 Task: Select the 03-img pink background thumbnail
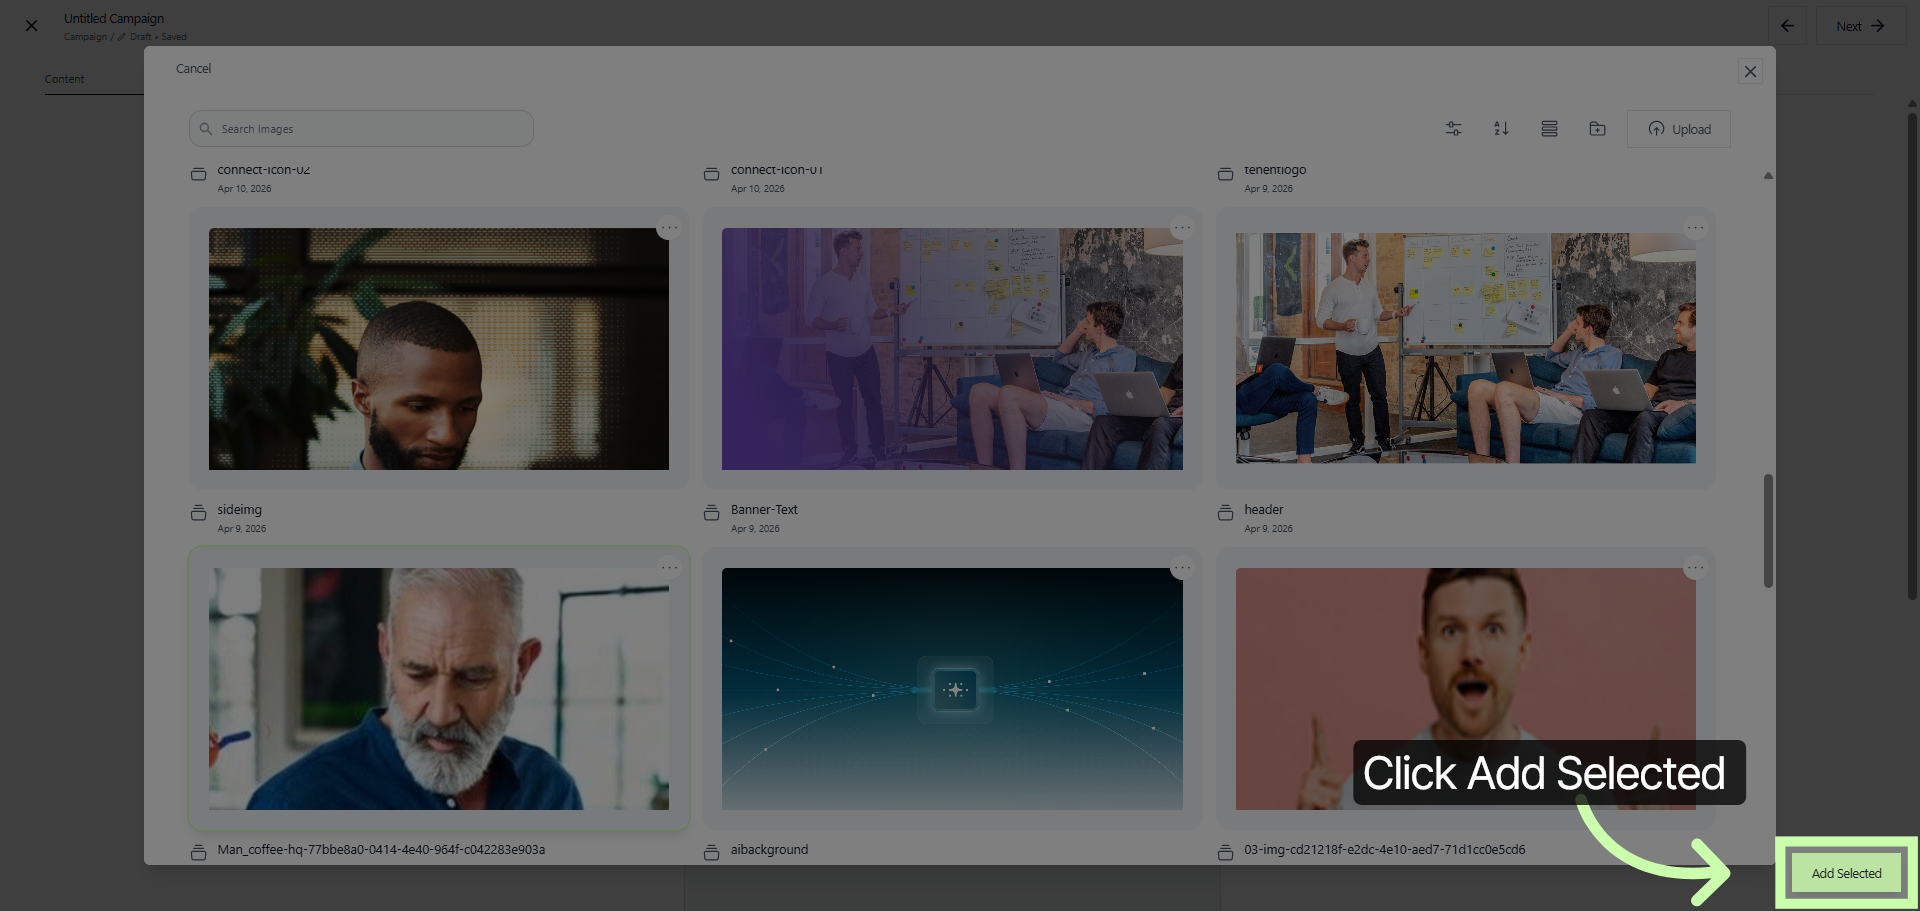pos(1466,689)
